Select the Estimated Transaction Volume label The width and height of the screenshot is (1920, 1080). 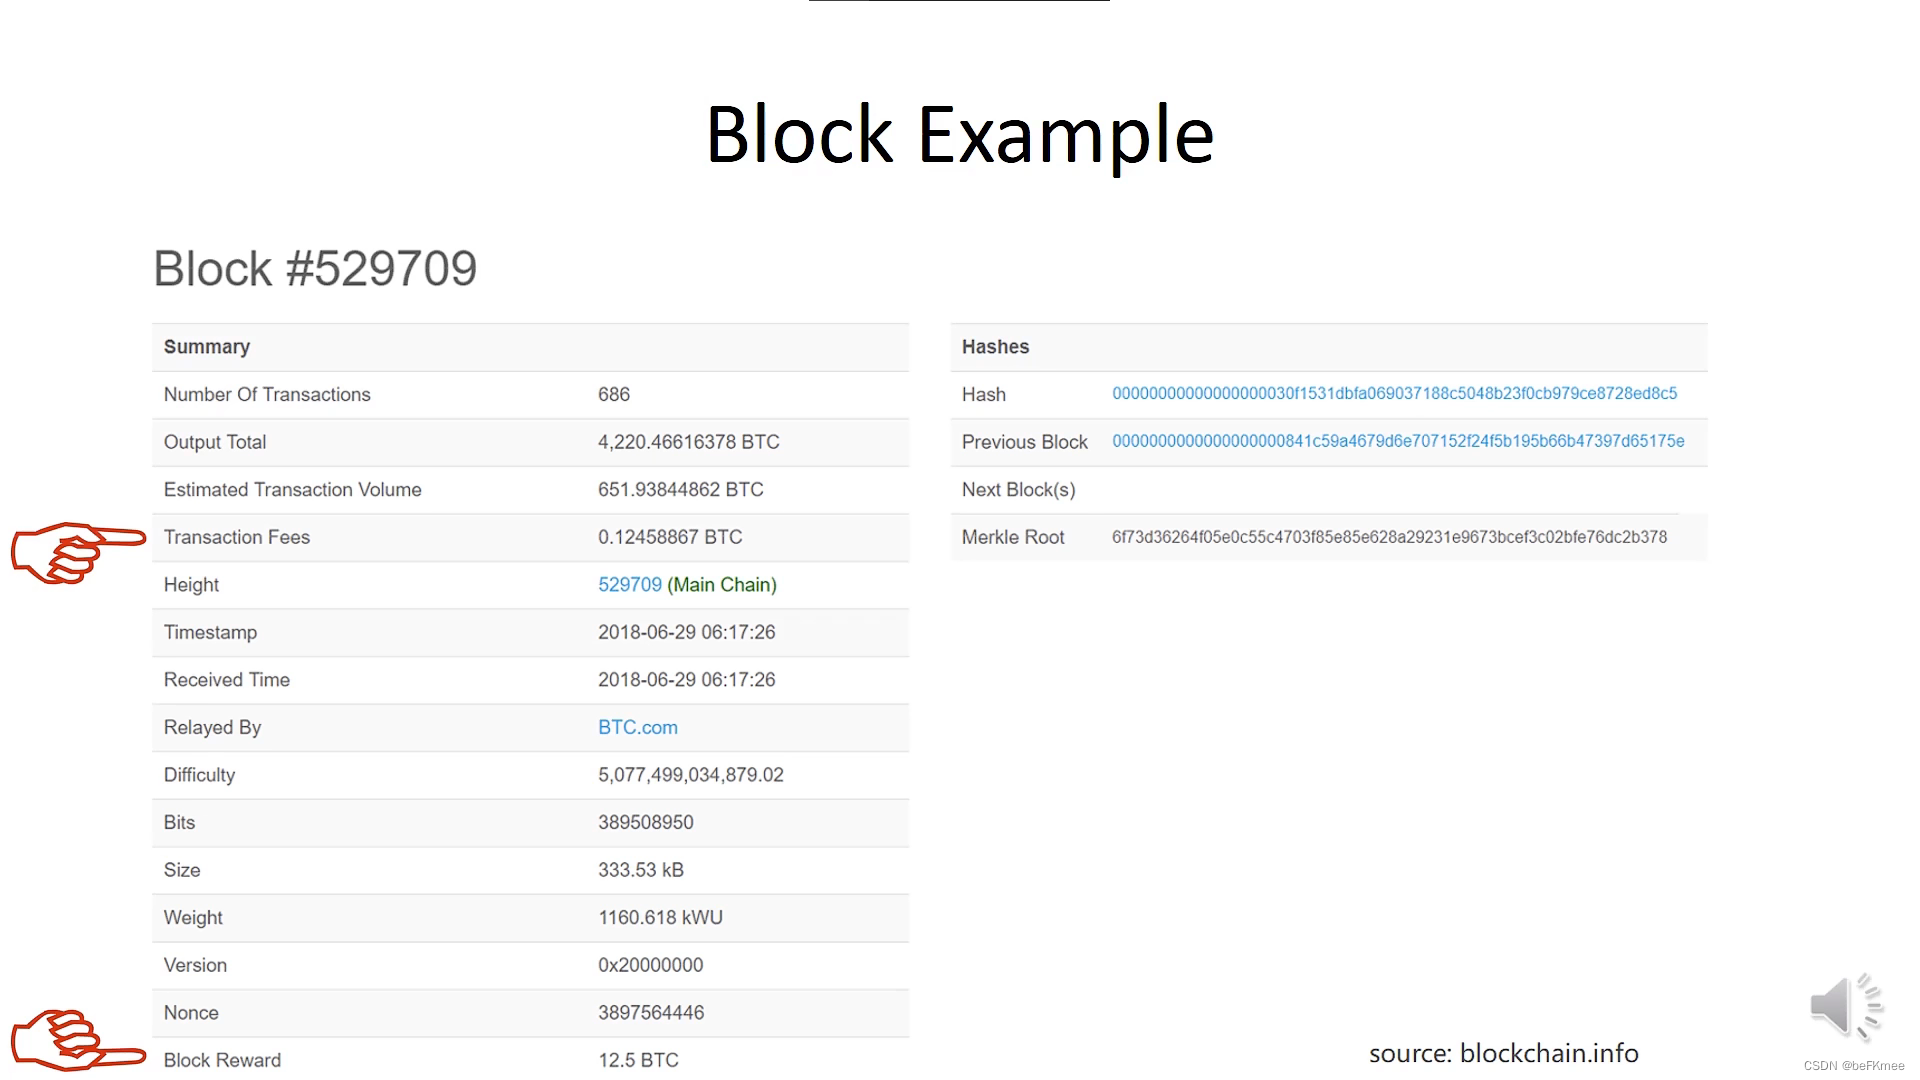point(293,490)
